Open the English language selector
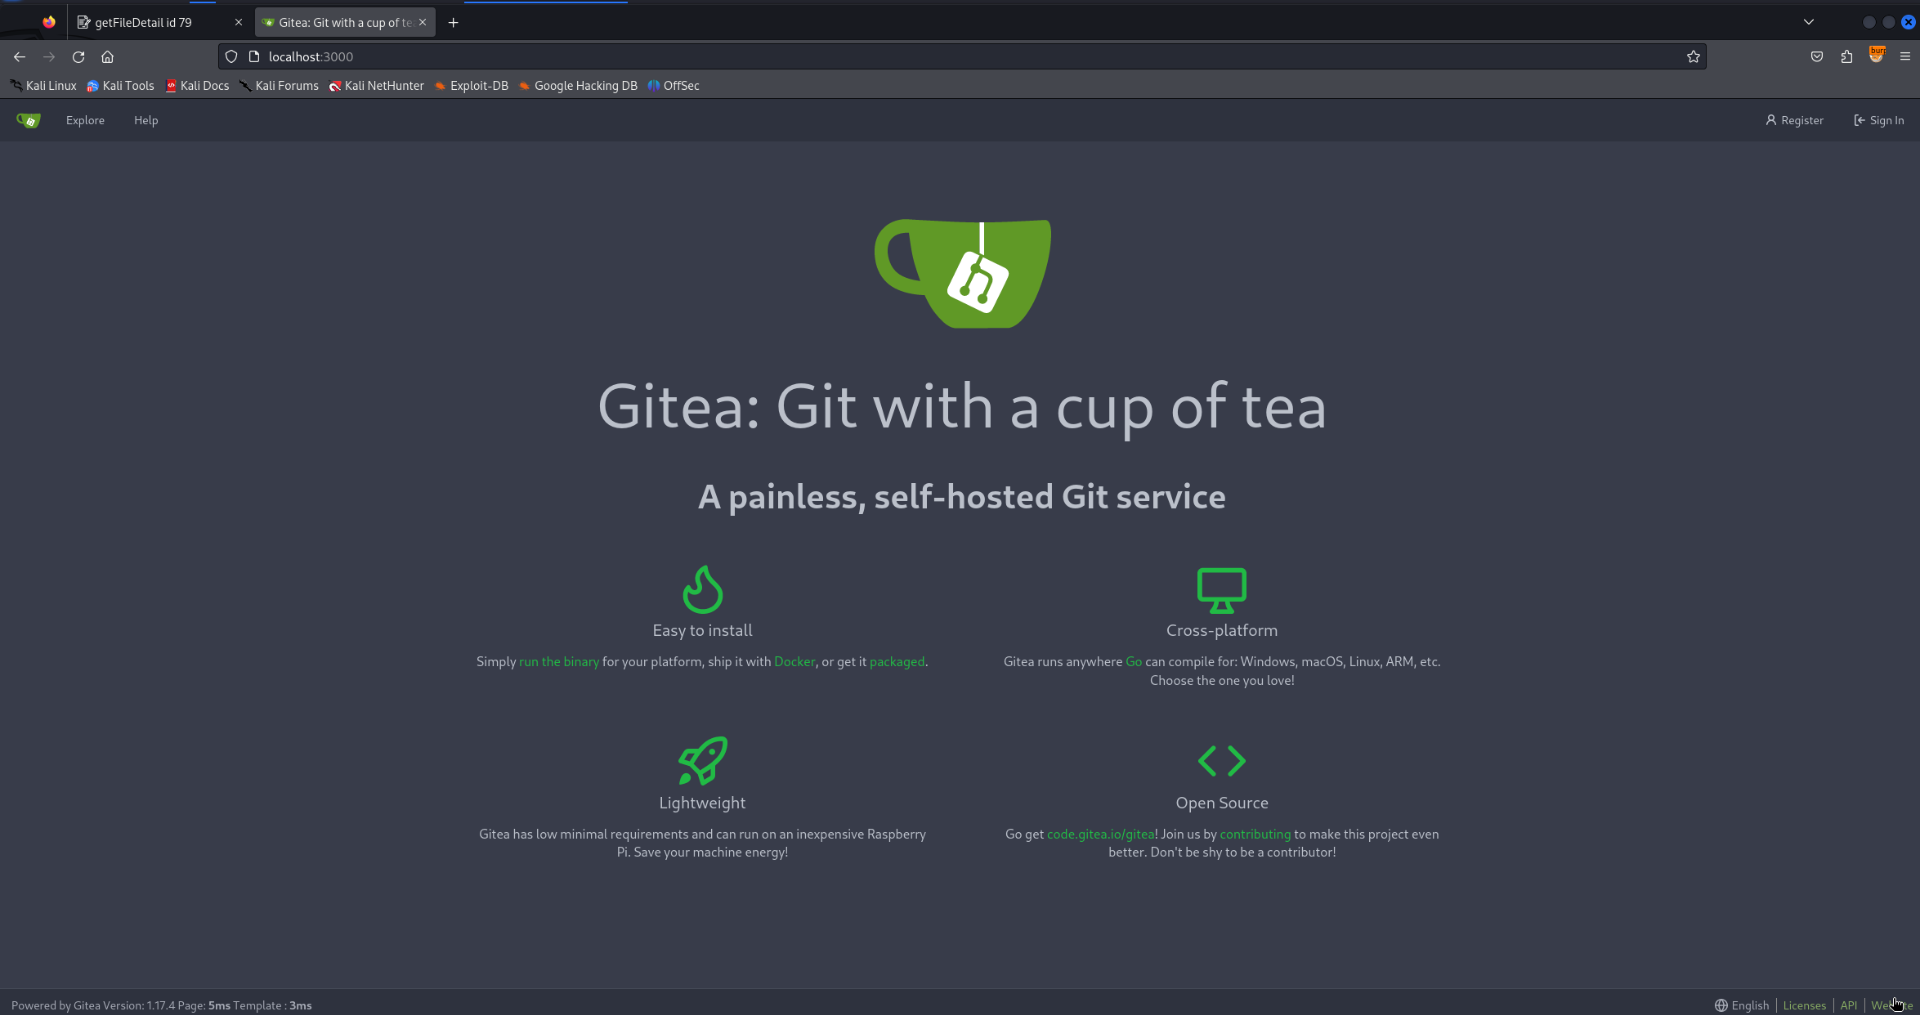Image resolution: width=1920 pixels, height=1015 pixels. coord(1742,1005)
